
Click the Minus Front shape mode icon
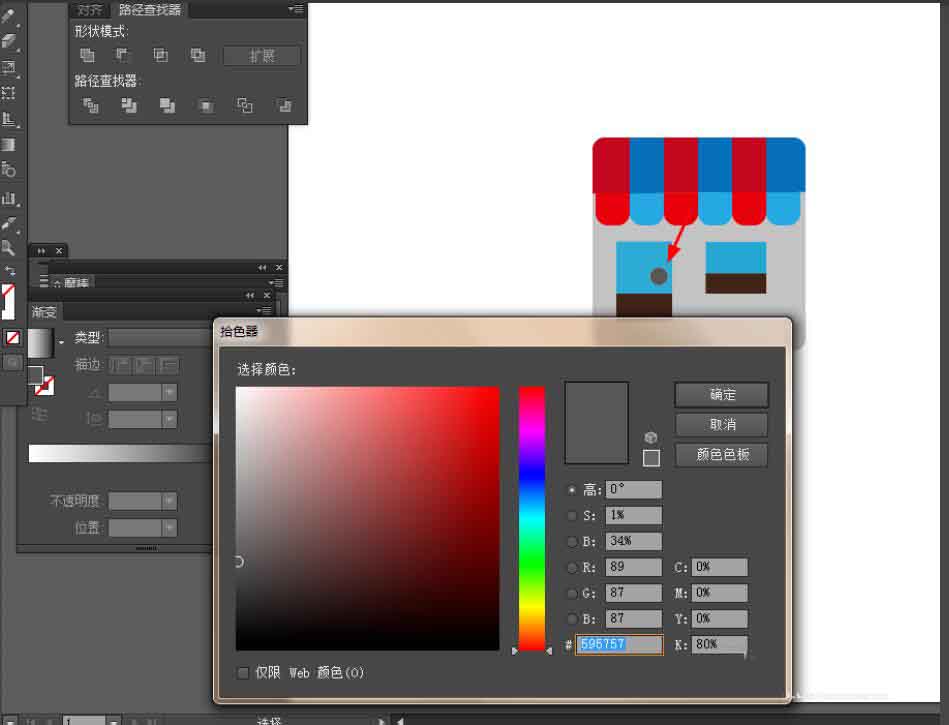(x=122, y=56)
